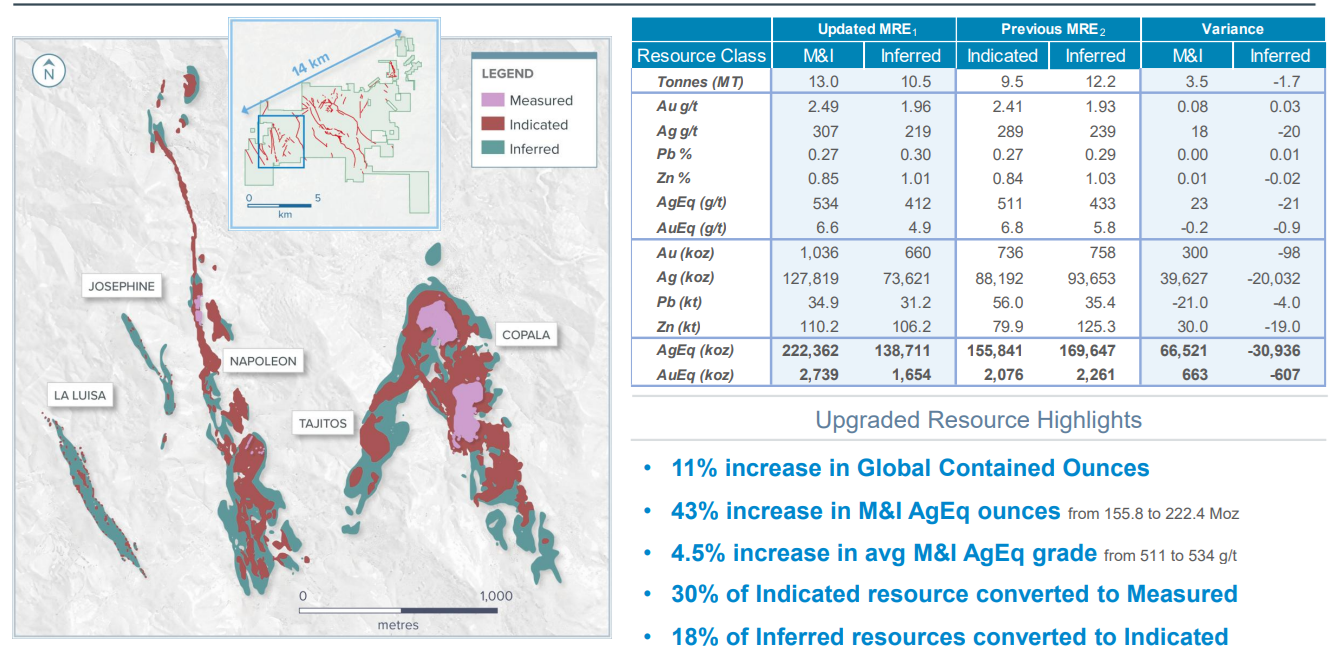This screenshot has height=652, width=1341.
Task: Select the Pb % row label
Action: click(675, 154)
